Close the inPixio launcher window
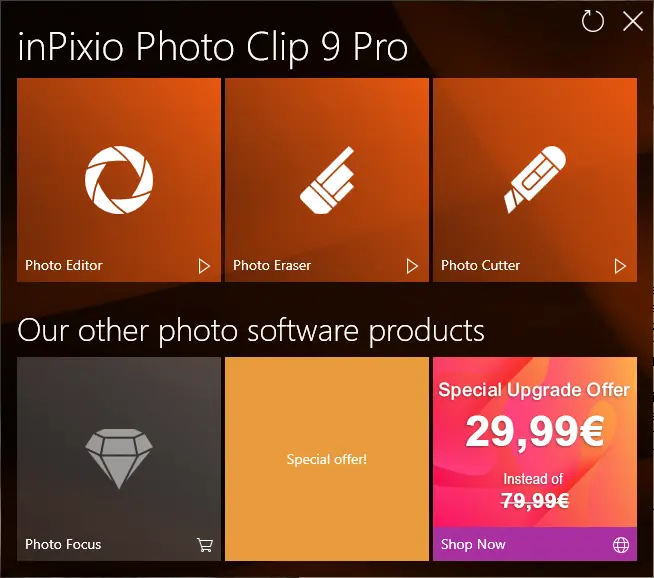Screen dimensions: 654x578 [x=633, y=21]
